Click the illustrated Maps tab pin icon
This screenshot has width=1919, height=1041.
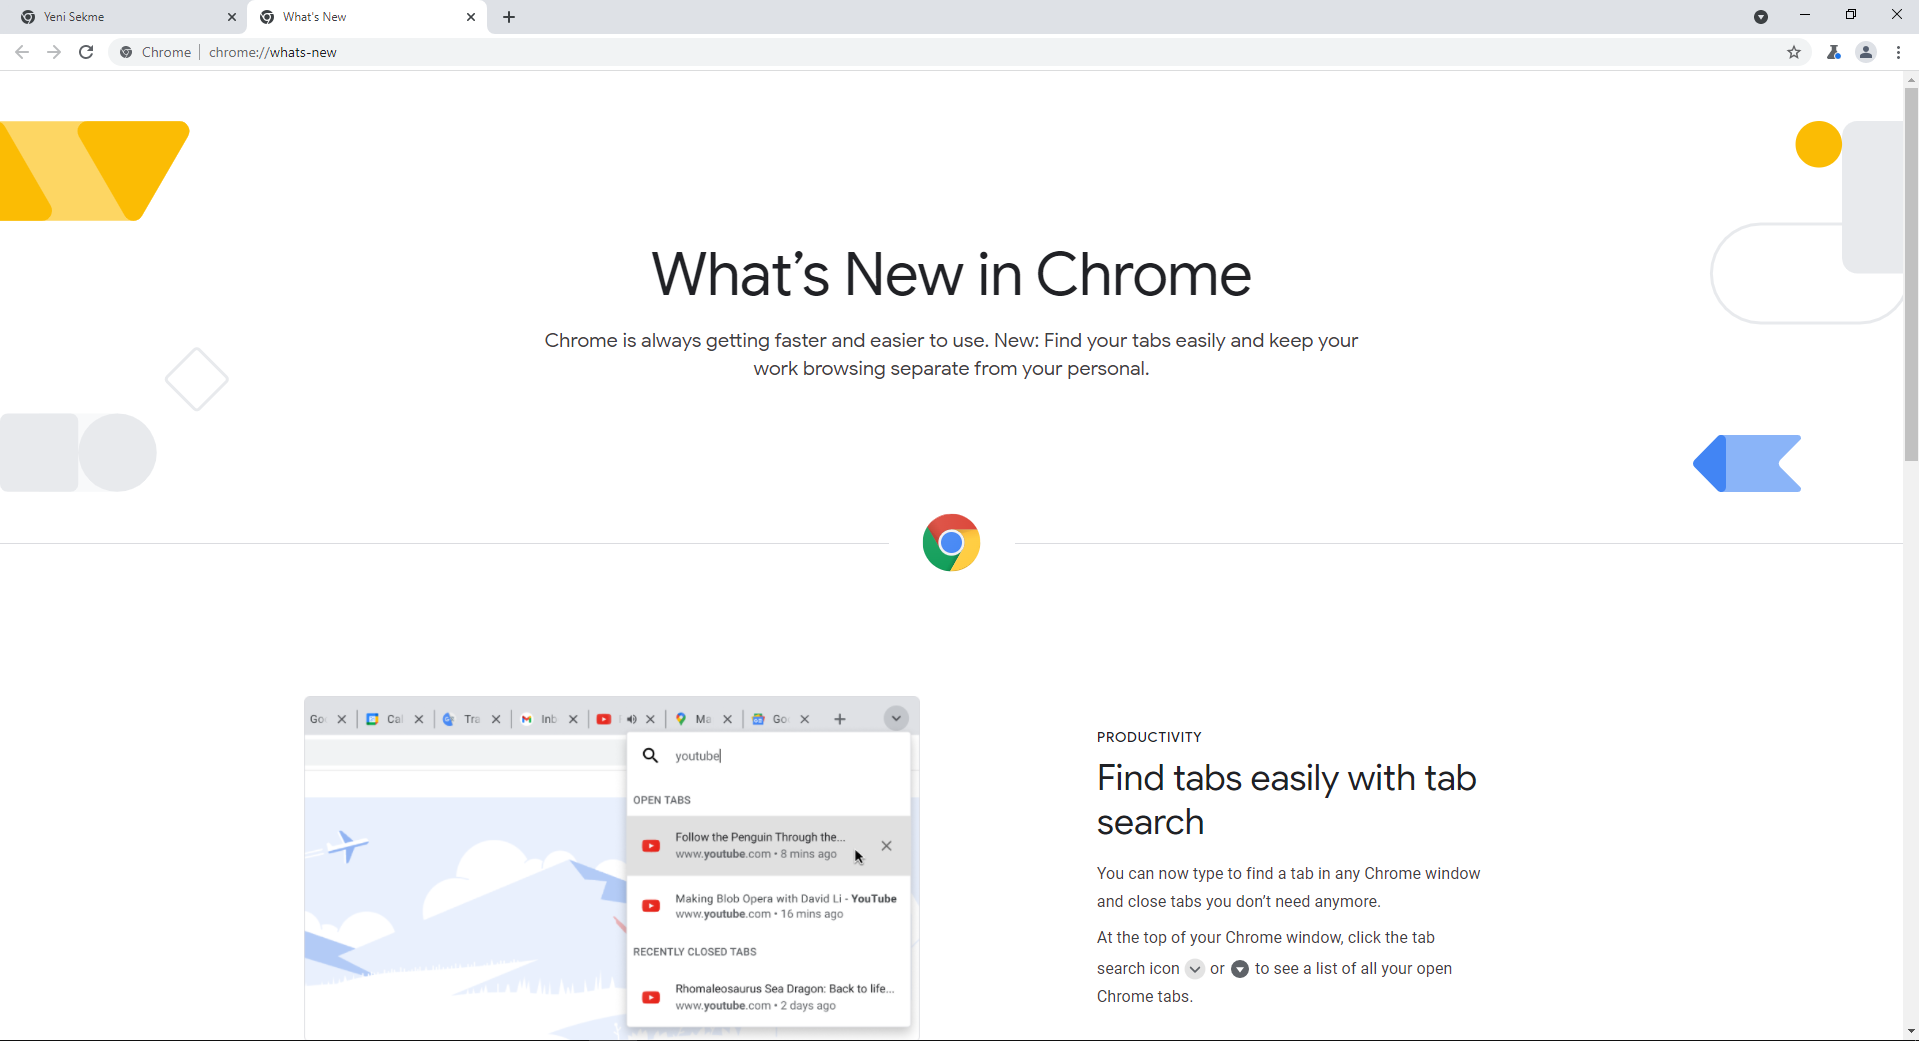(x=681, y=719)
